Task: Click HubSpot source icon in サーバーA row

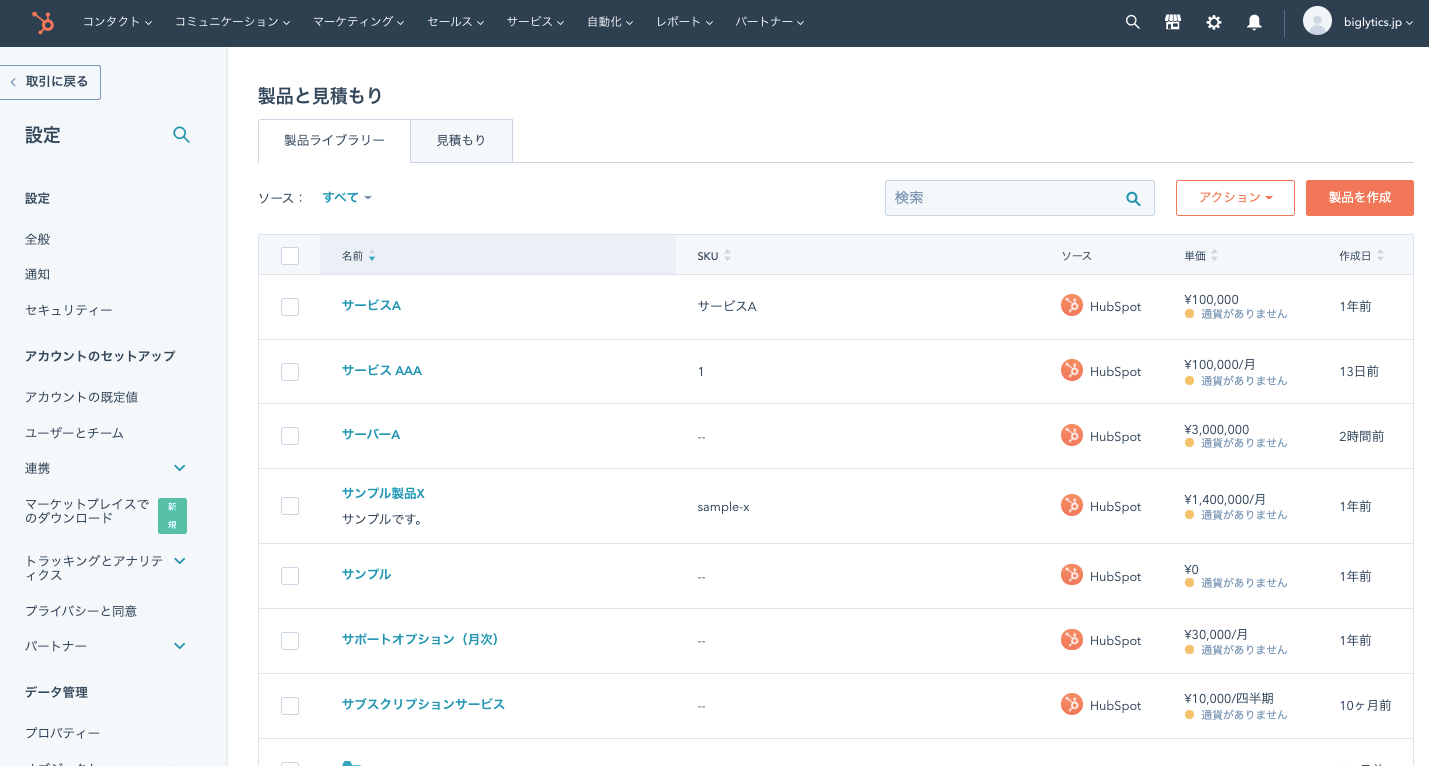Action: coord(1071,436)
